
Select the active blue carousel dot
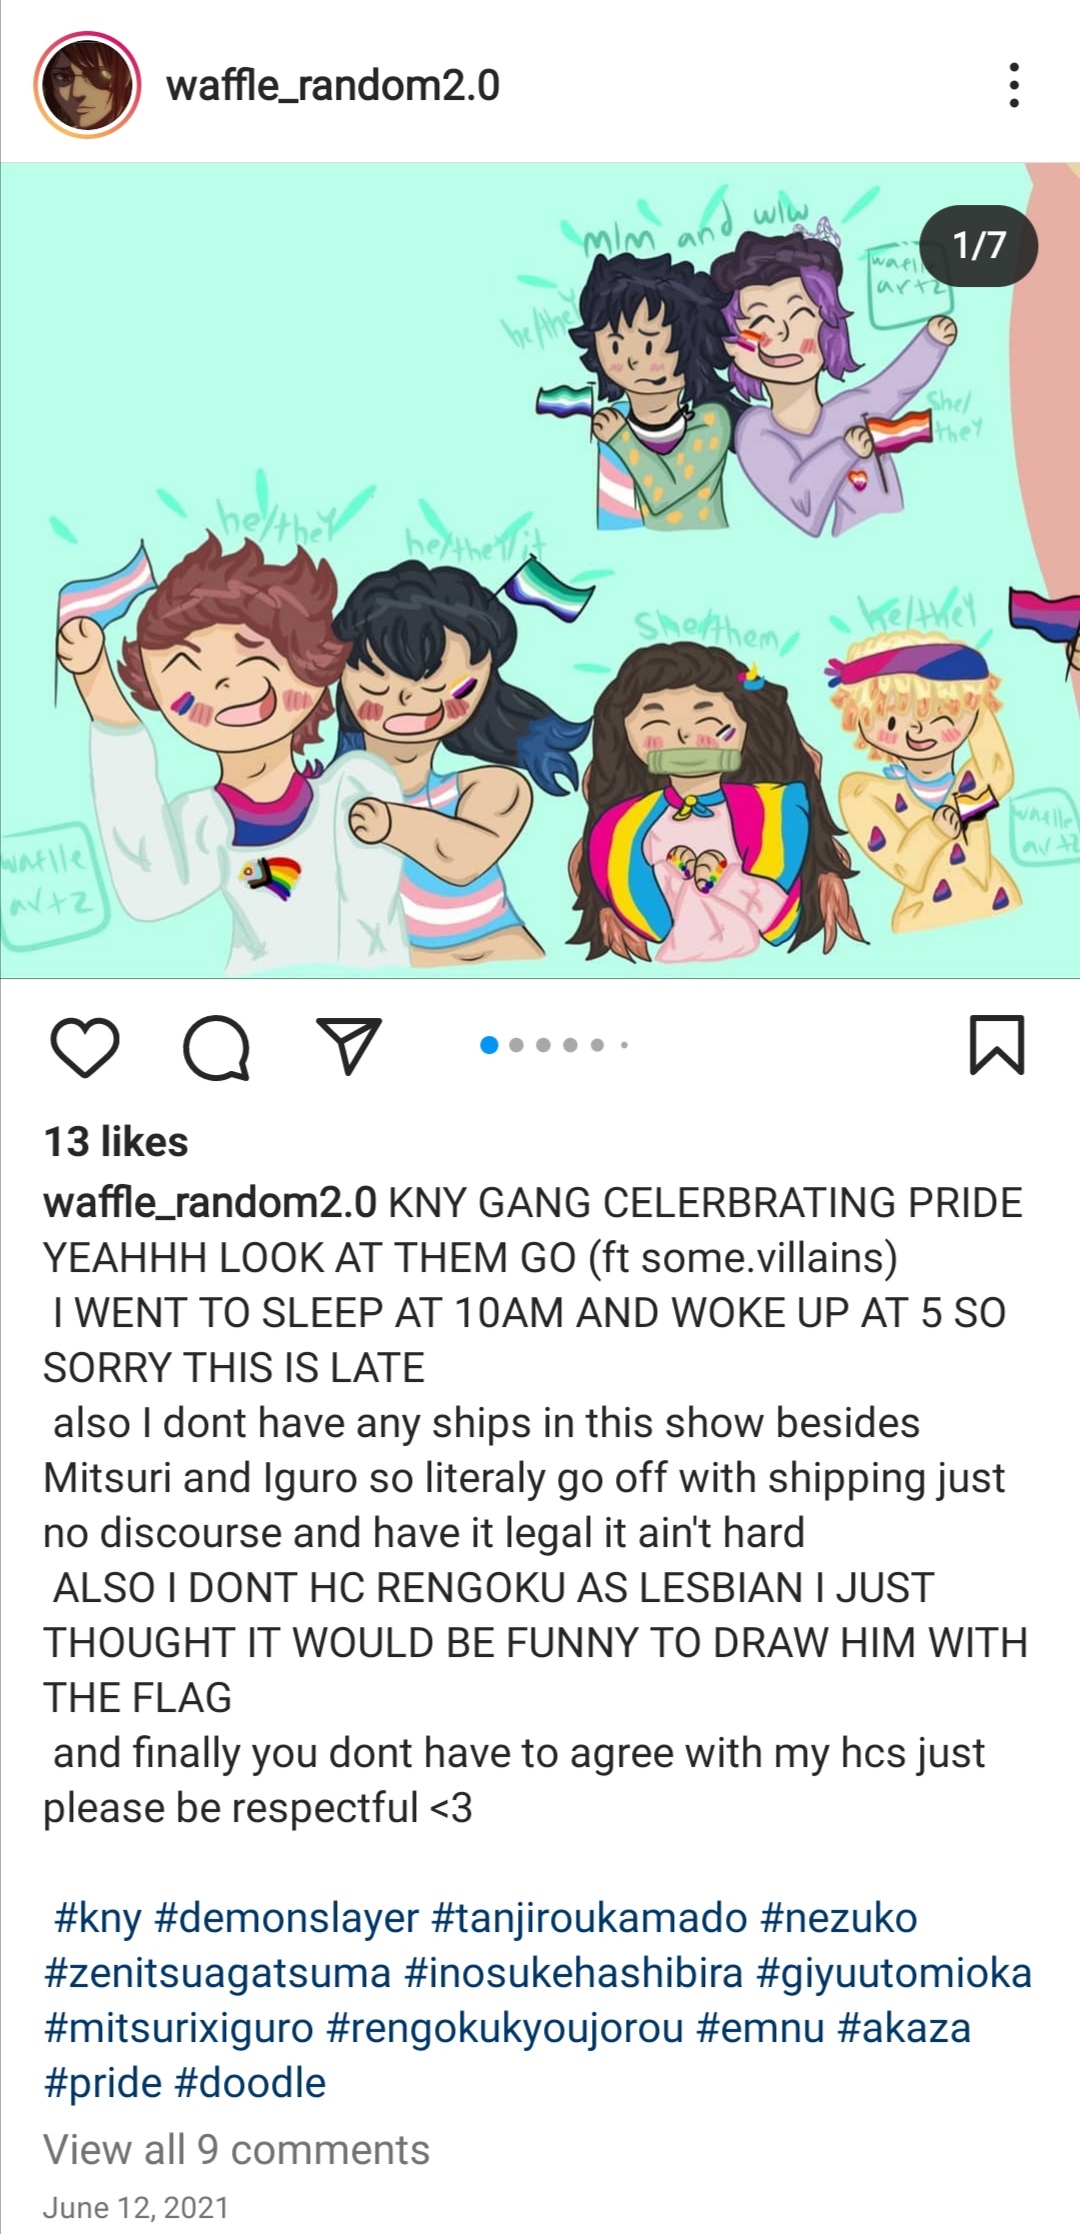[489, 1045]
